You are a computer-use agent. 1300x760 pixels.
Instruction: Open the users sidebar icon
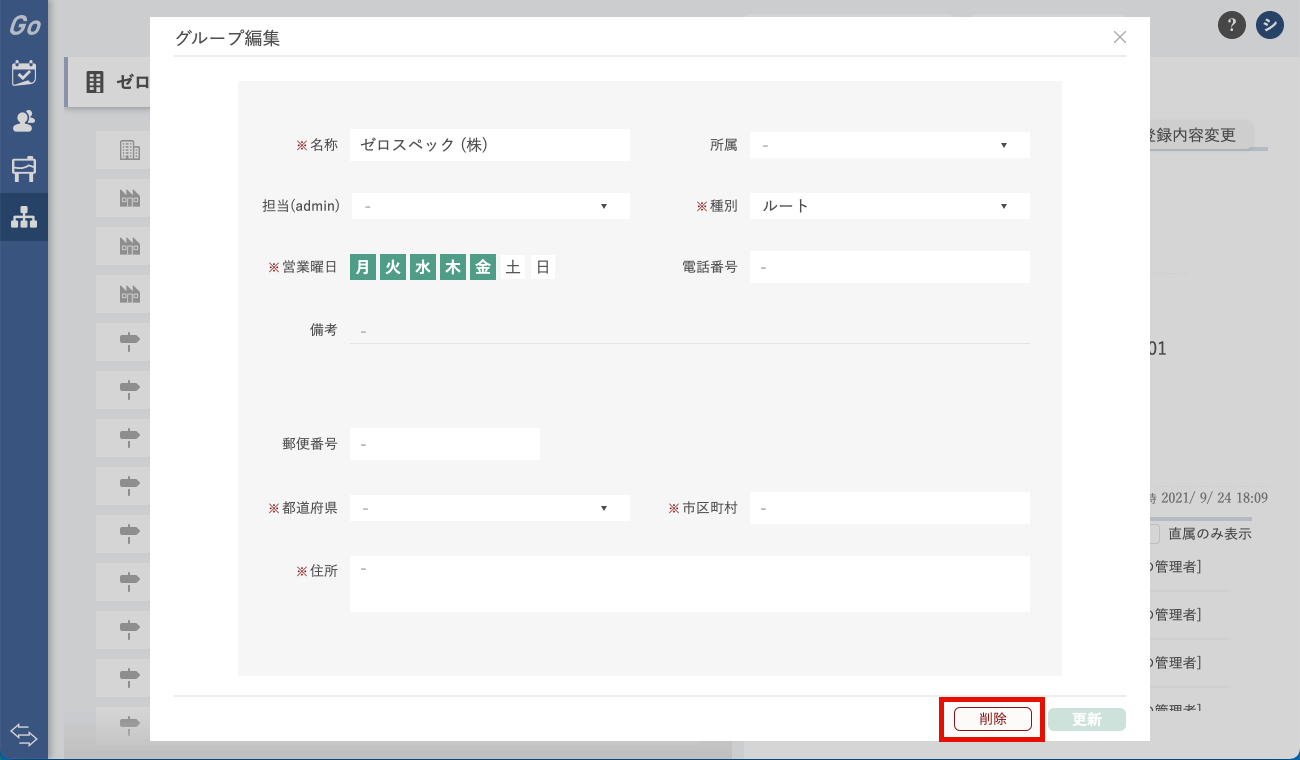(24, 121)
